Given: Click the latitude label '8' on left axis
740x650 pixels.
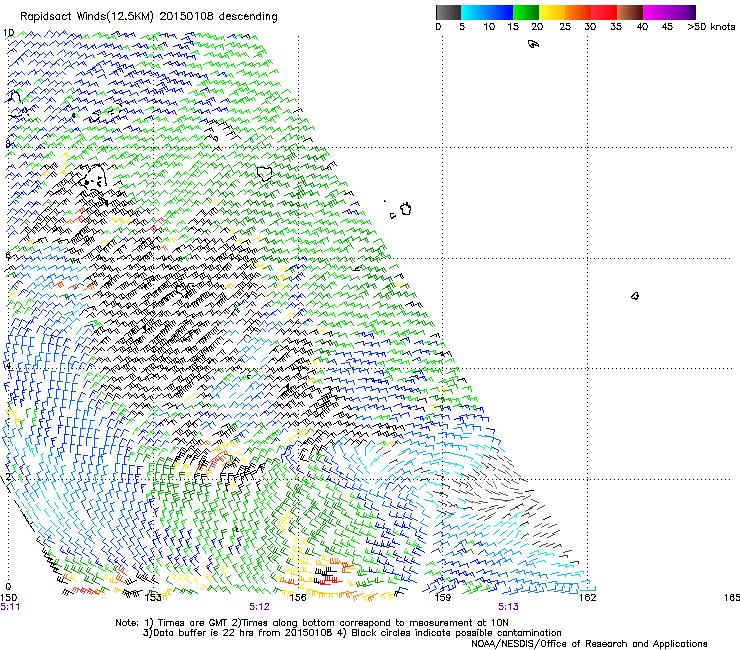Looking at the screenshot, I should [8, 144].
